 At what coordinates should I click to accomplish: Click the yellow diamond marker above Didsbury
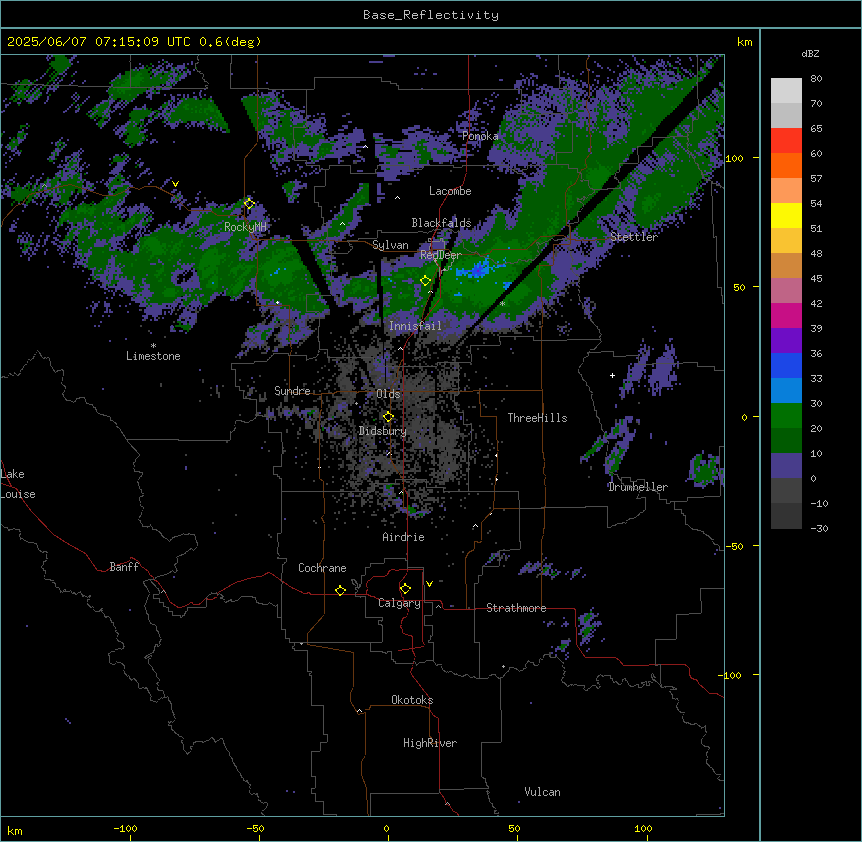[x=388, y=417]
